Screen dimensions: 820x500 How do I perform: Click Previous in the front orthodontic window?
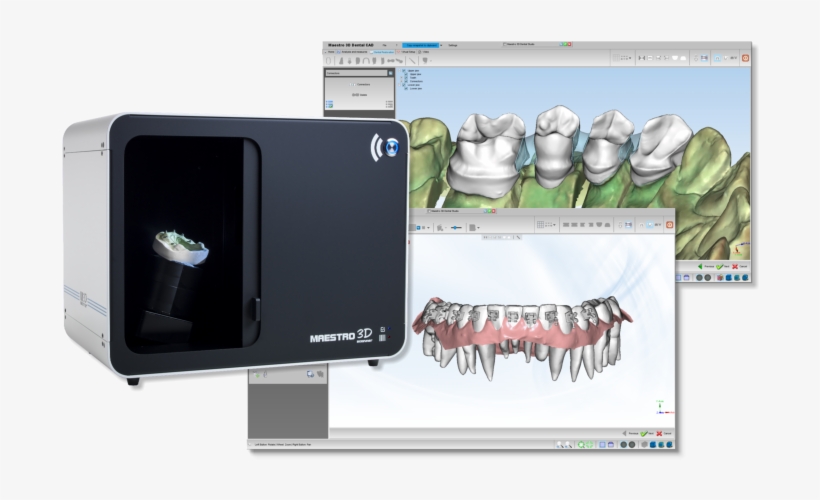click(x=629, y=434)
